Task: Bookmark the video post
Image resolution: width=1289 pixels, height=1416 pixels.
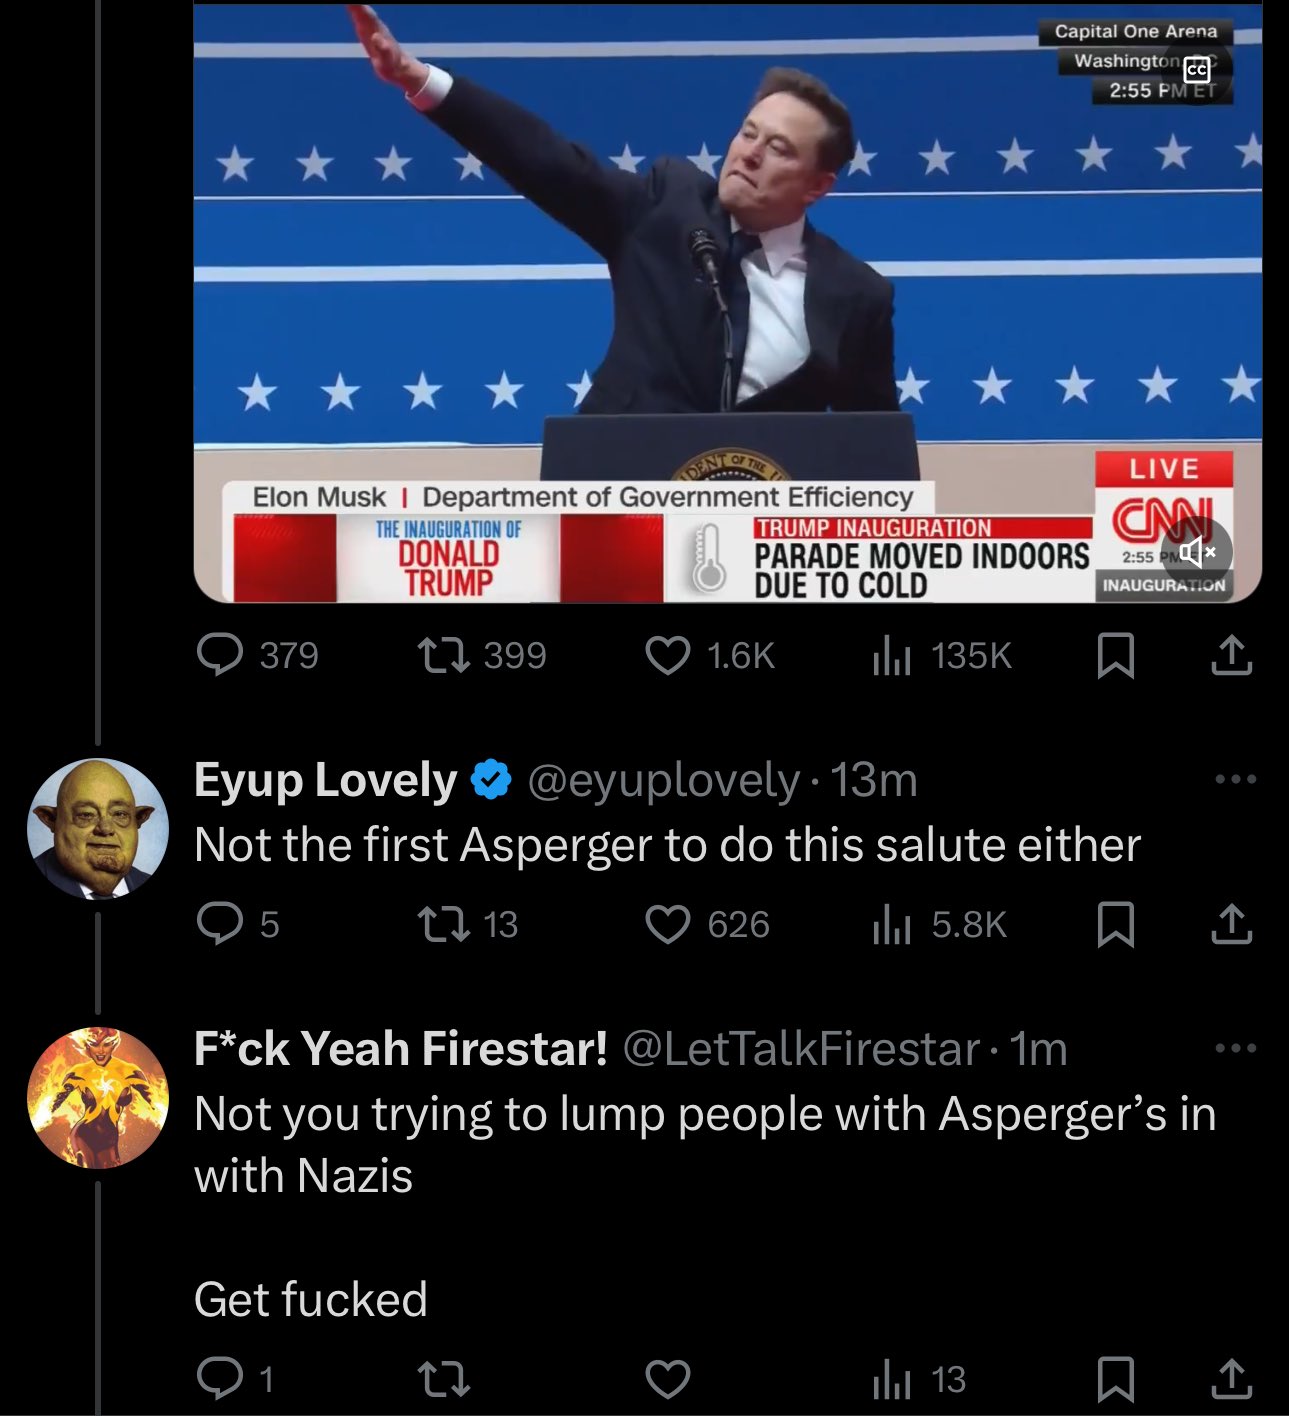Action: 1116,656
